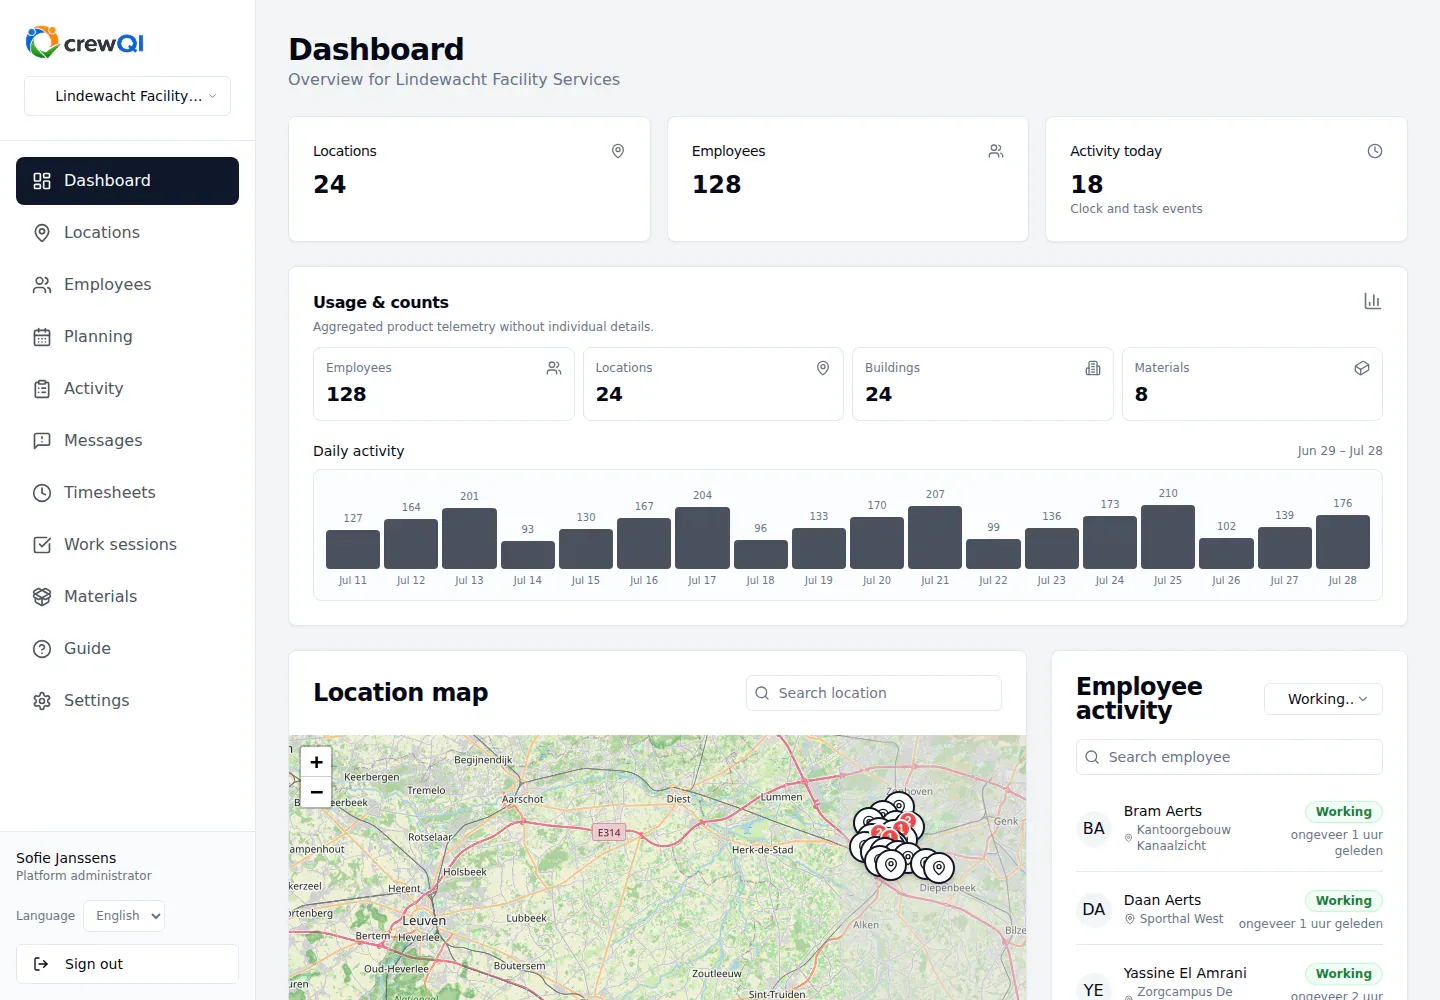The image size is (1440, 1000).
Task: Click the Work sessions checkbox icon
Action: [x=42, y=545]
